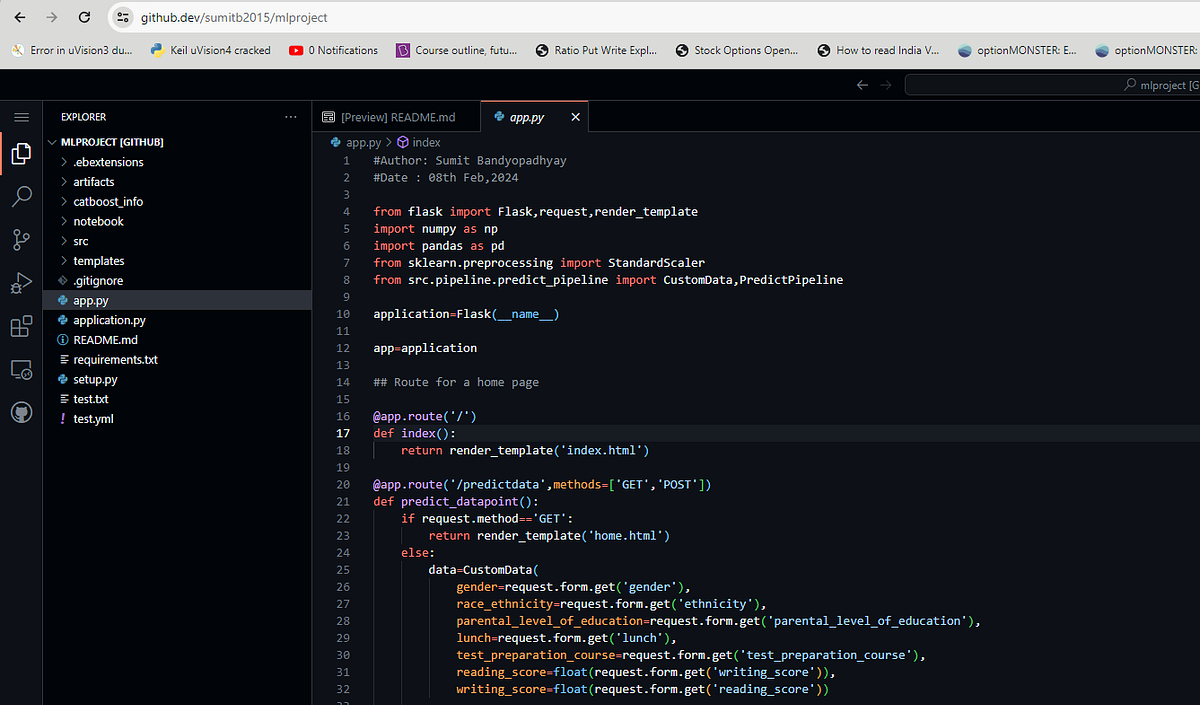
Task: Open the Search panel in the activity bar
Action: (x=21, y=196)
